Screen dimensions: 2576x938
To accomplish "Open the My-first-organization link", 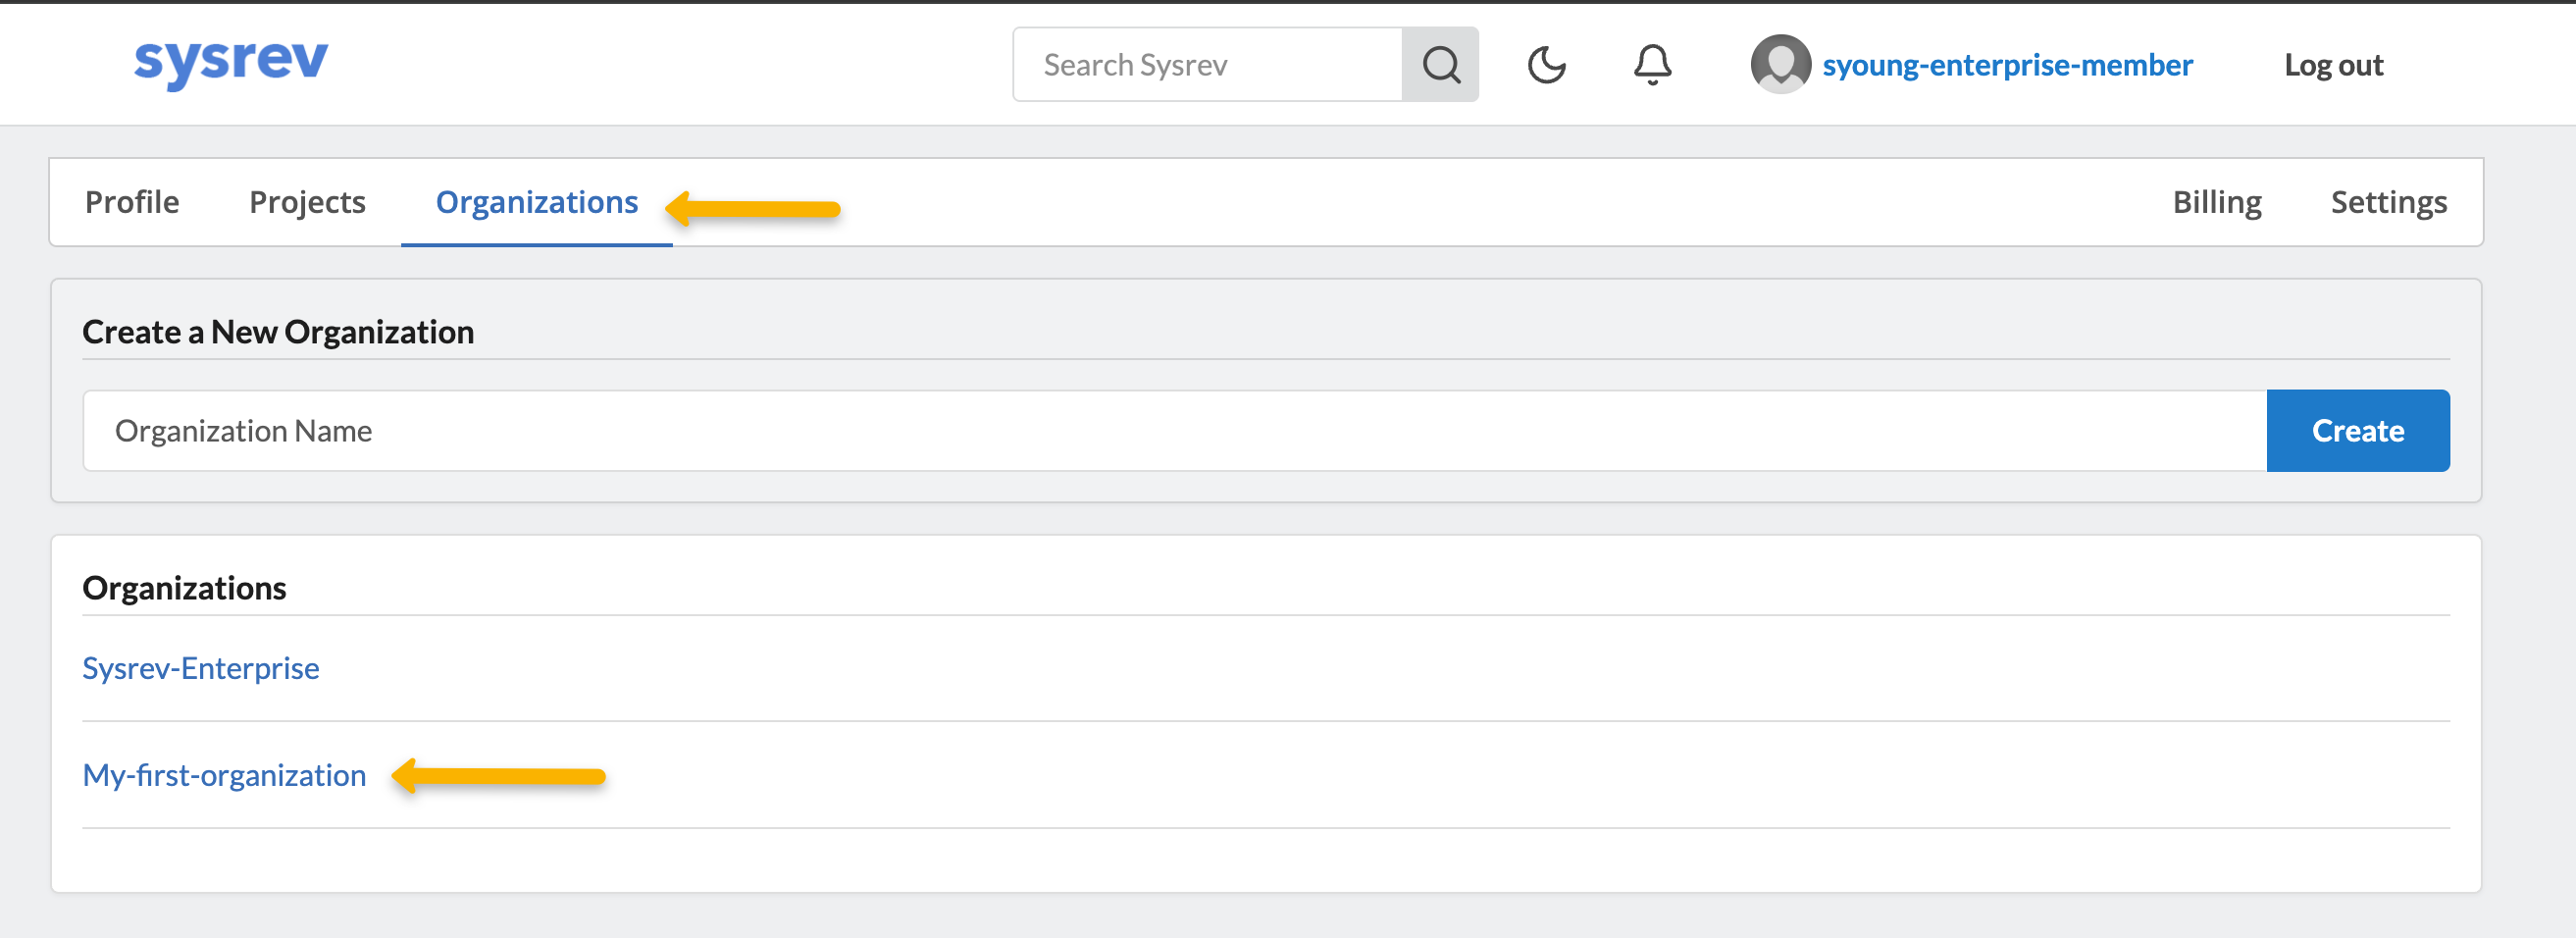I will click(224, 775).
